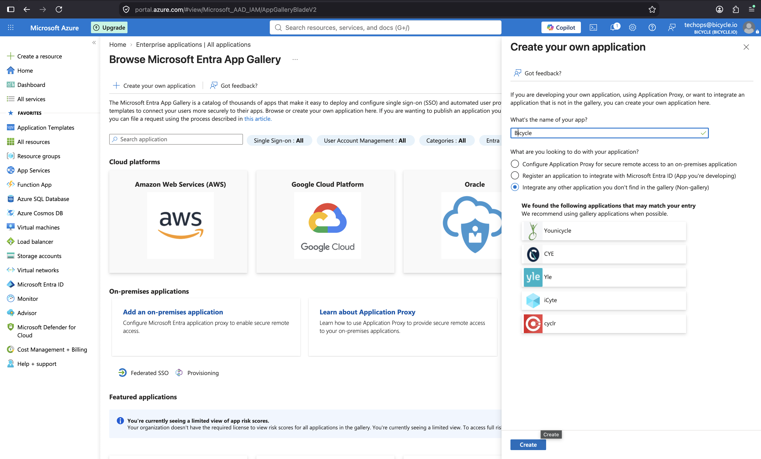Click the Upgrade button
The image size is (761, 459).
coord(109,28)
